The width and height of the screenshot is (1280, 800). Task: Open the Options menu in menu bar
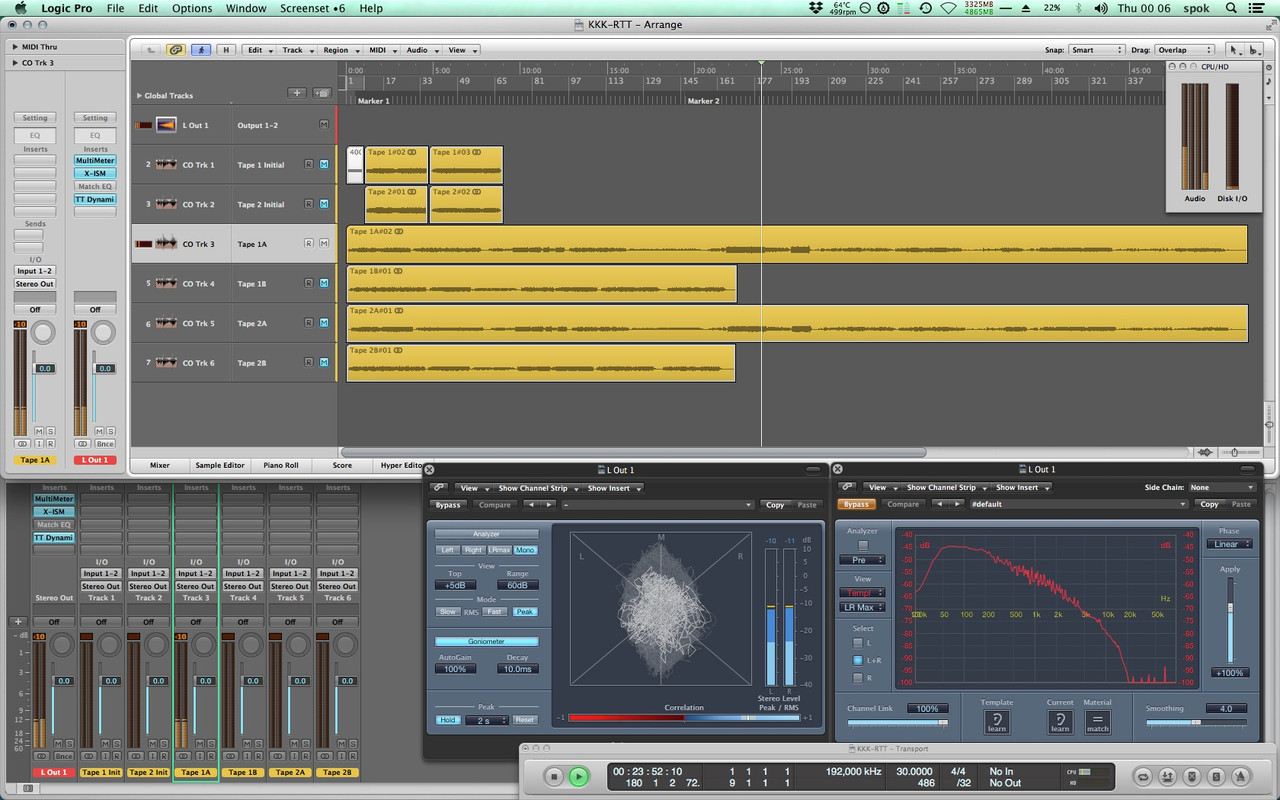pos(192,8)
